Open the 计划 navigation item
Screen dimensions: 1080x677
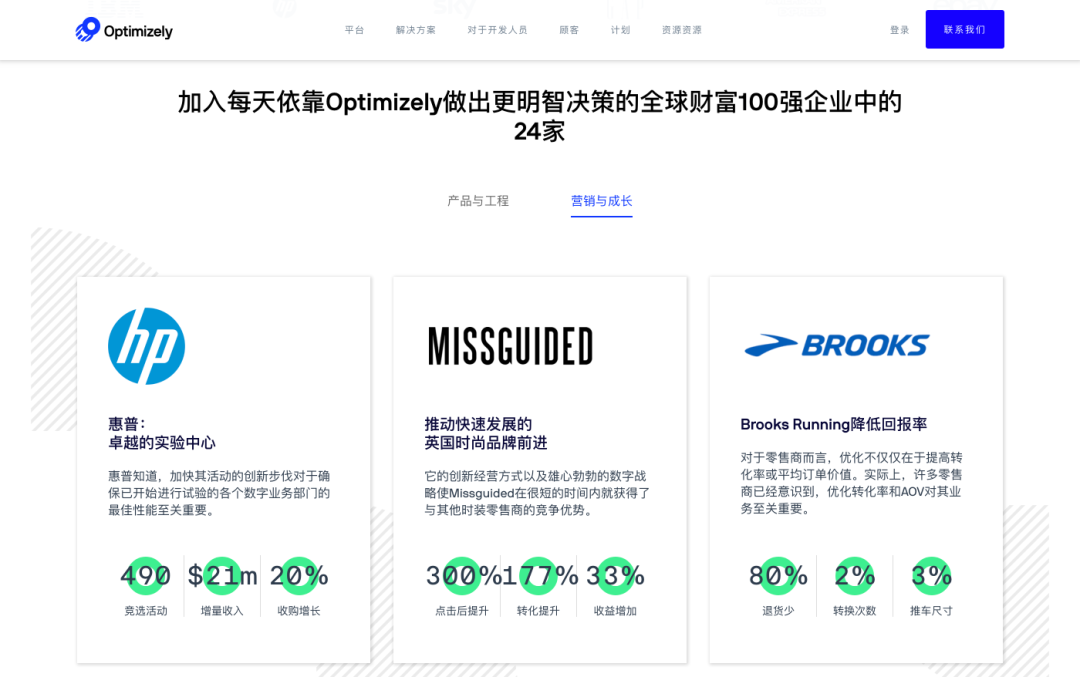pyautogui.click(x=620, y=30)
